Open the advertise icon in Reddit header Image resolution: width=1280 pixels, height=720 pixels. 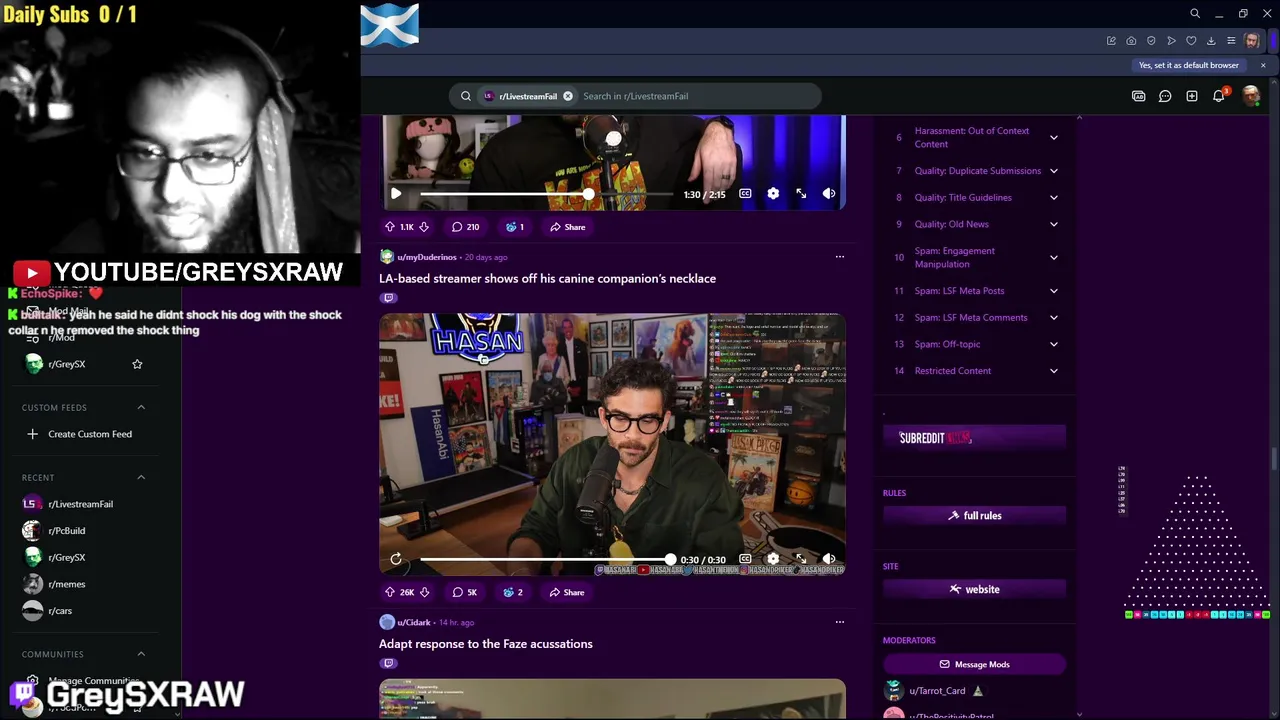[x=1138, y=96]
